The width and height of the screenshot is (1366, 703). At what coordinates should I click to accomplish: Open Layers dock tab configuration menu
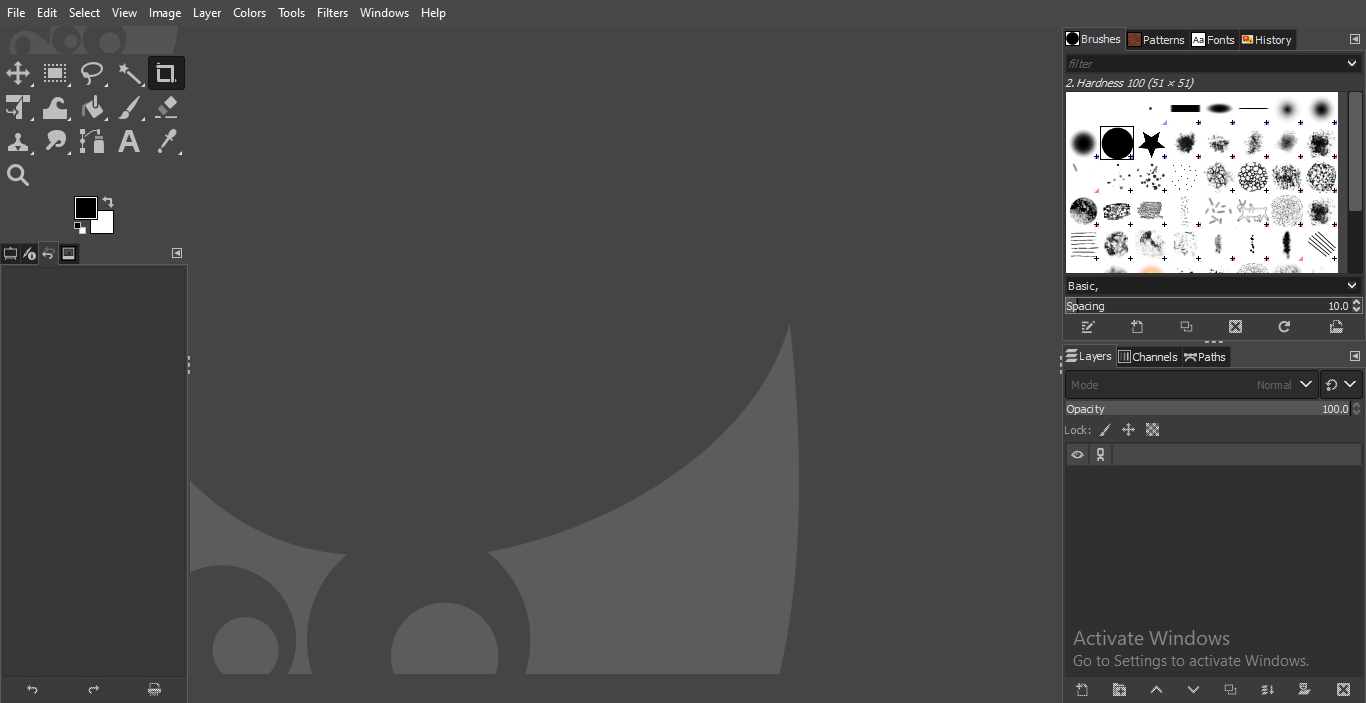(1355, 356)
